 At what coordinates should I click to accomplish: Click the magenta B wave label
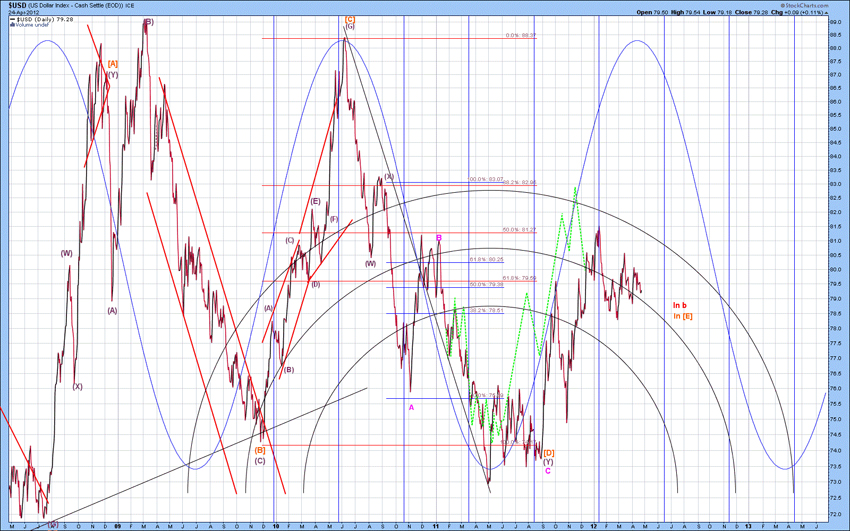[439, 238]
